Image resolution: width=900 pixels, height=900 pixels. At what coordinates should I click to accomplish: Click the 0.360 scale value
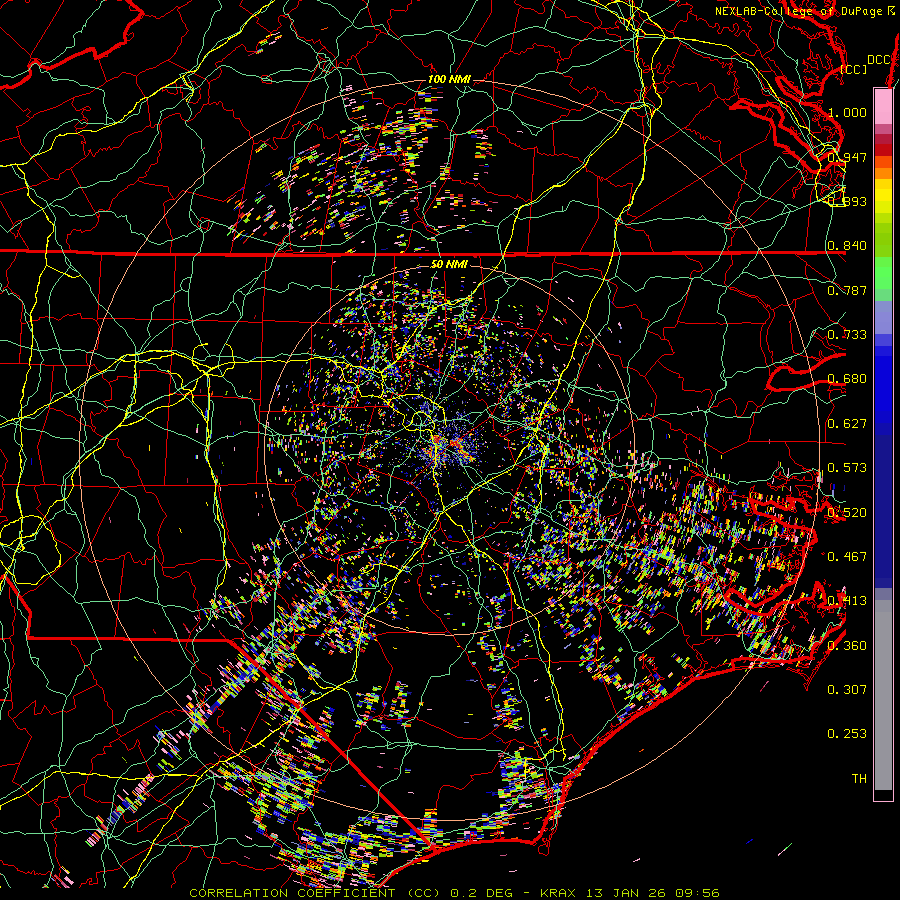point(847,646)
